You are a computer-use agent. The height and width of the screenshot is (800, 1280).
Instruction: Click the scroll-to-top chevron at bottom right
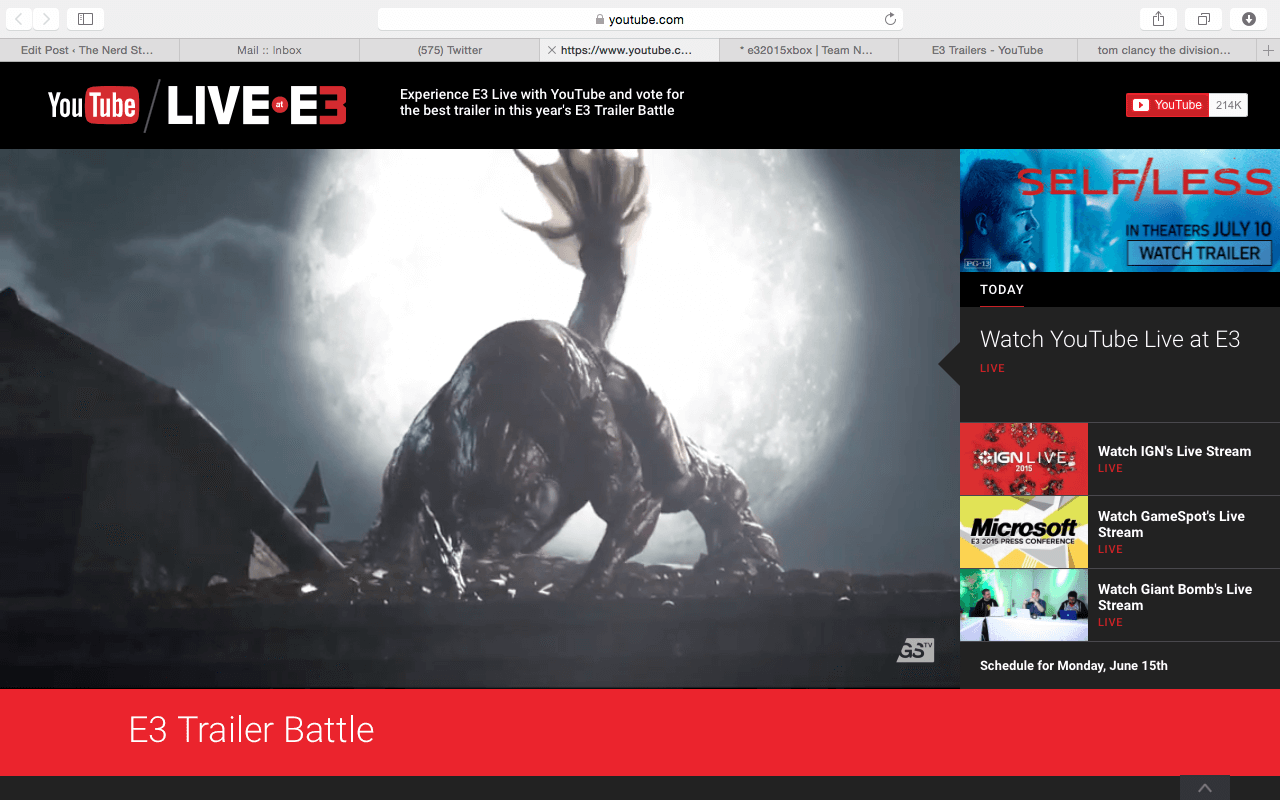1204,787
